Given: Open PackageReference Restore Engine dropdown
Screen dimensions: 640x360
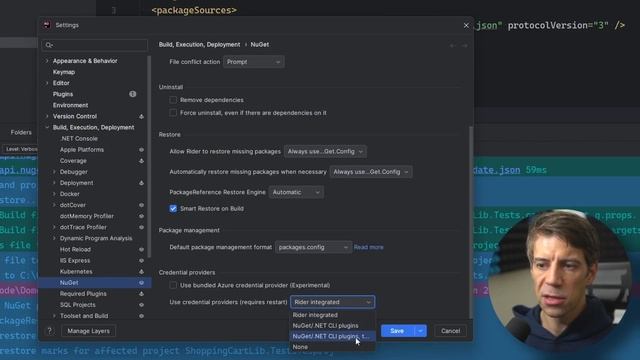Looking at the screenshot, I should tap(296, 192).
